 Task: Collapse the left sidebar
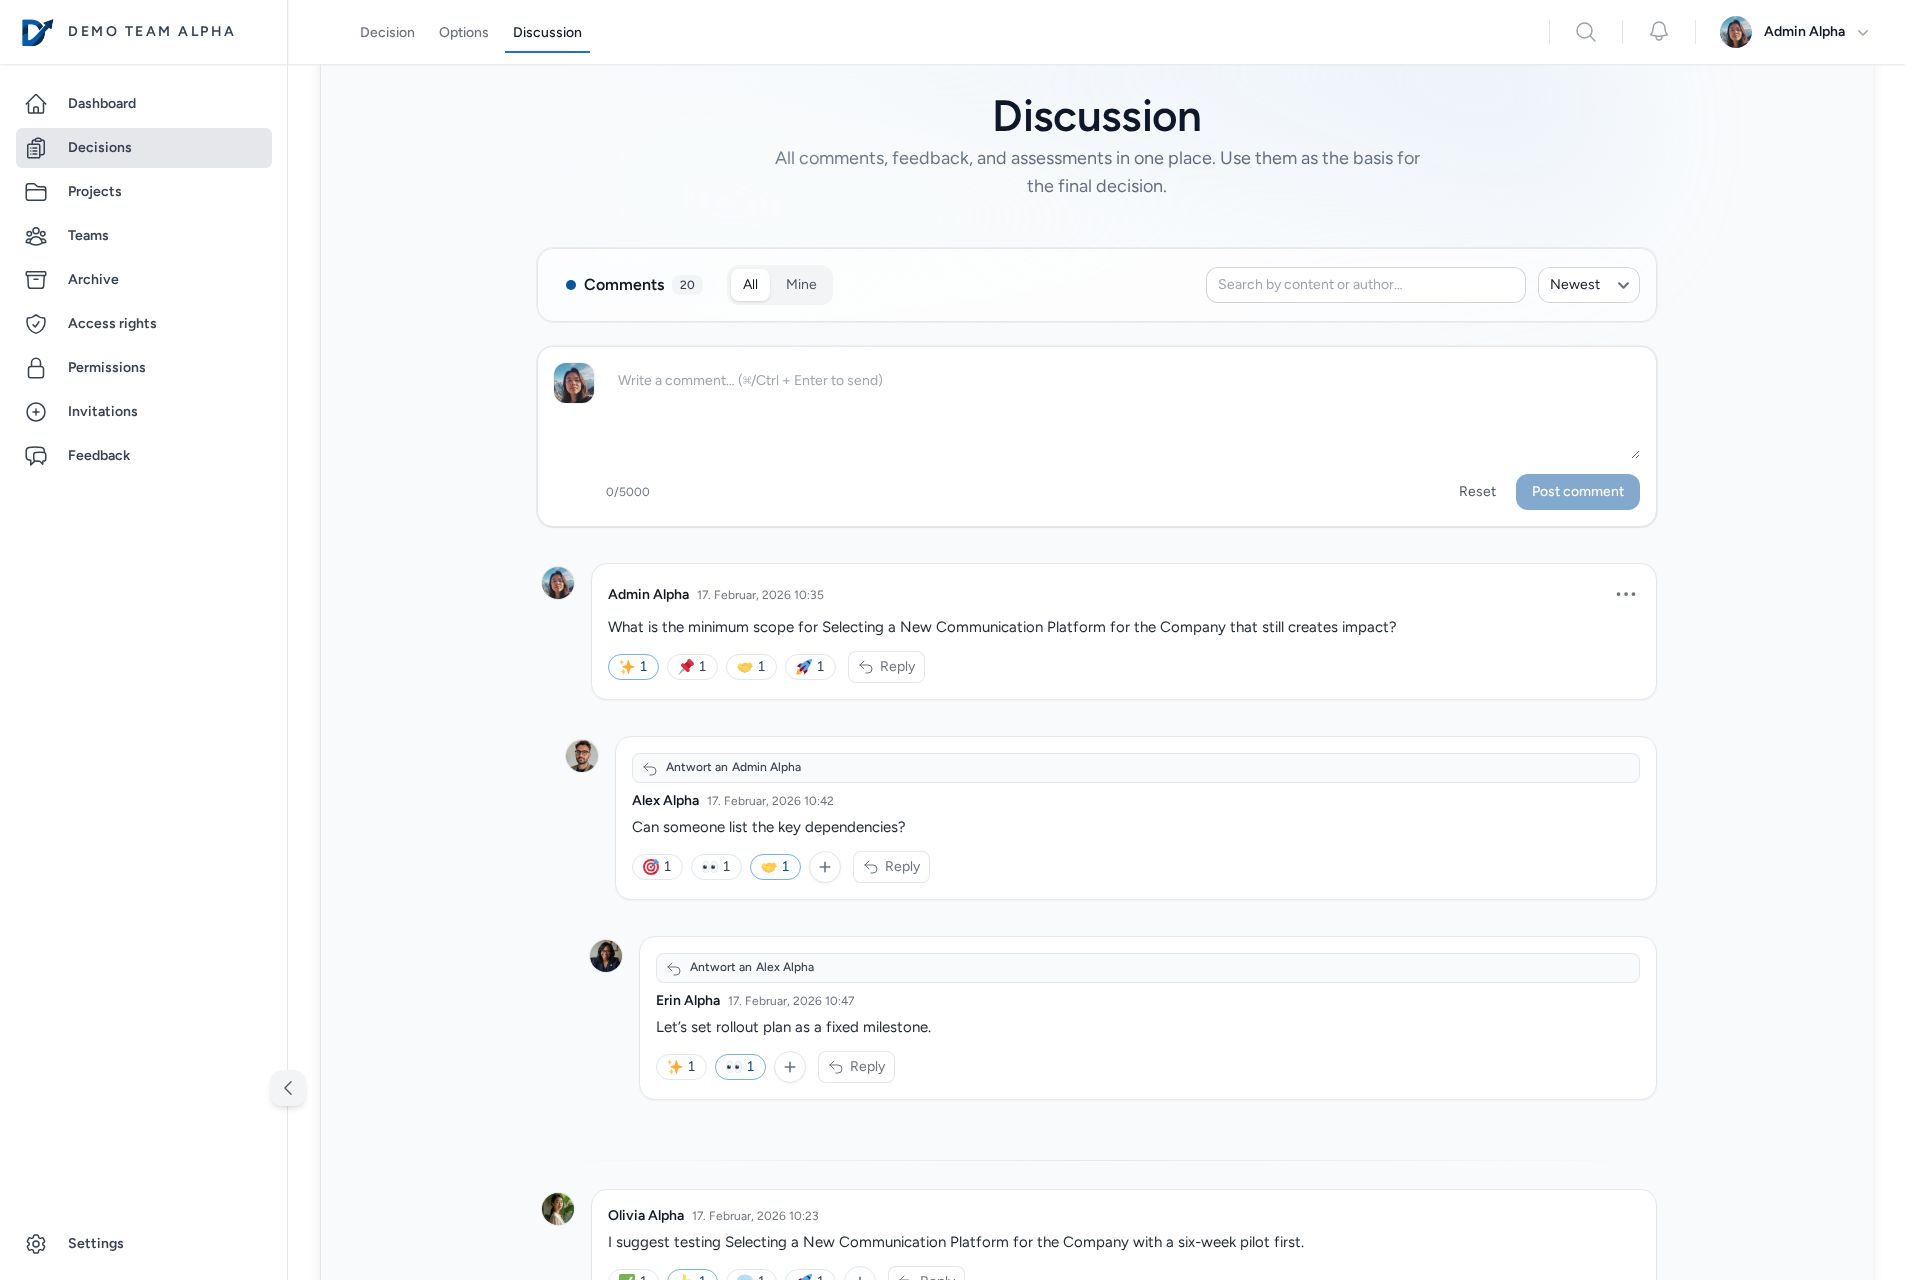click(288, 1088)
